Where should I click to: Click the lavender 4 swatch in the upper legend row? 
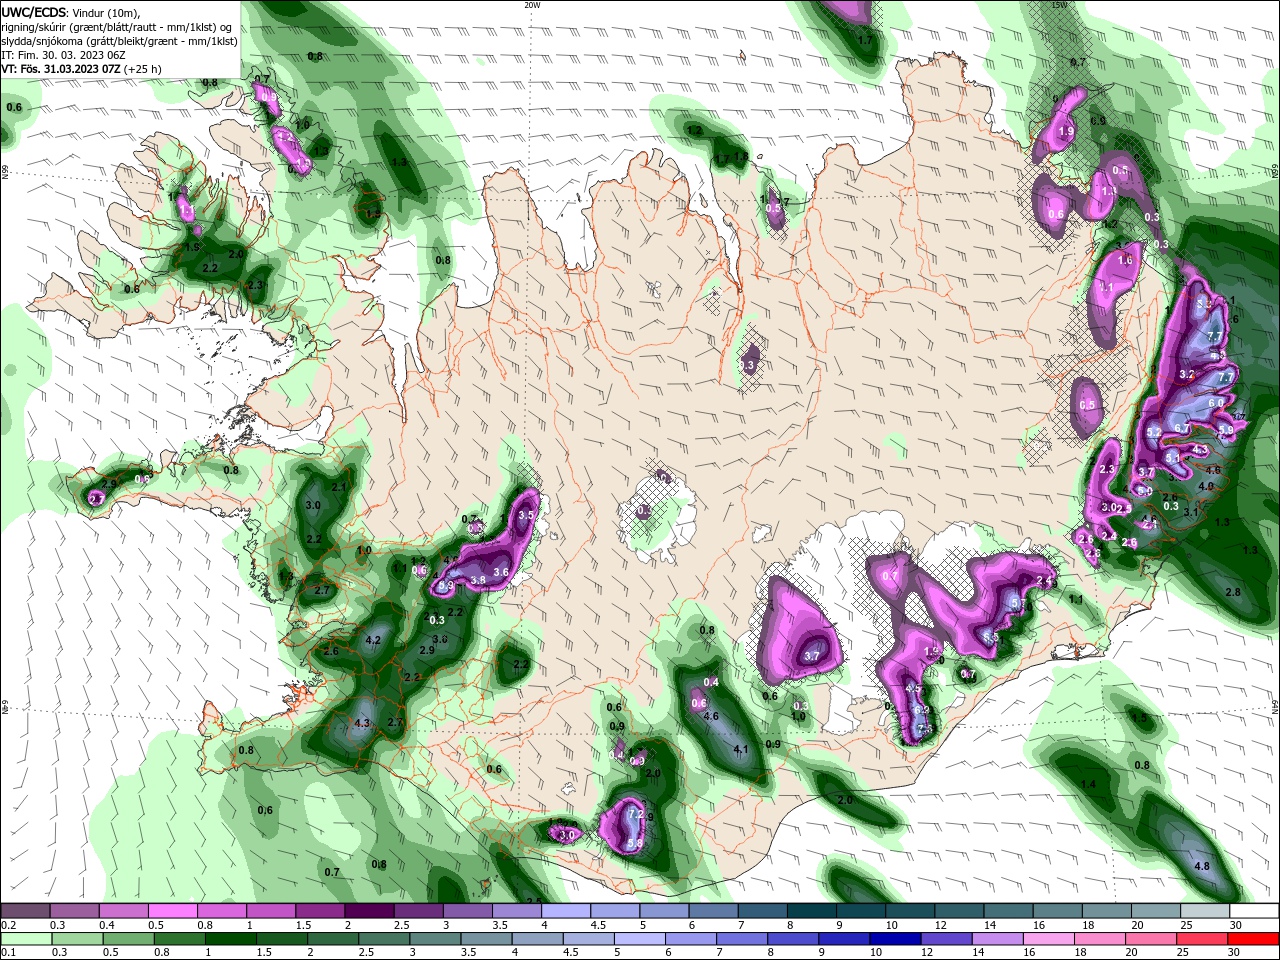click(566, 911)
